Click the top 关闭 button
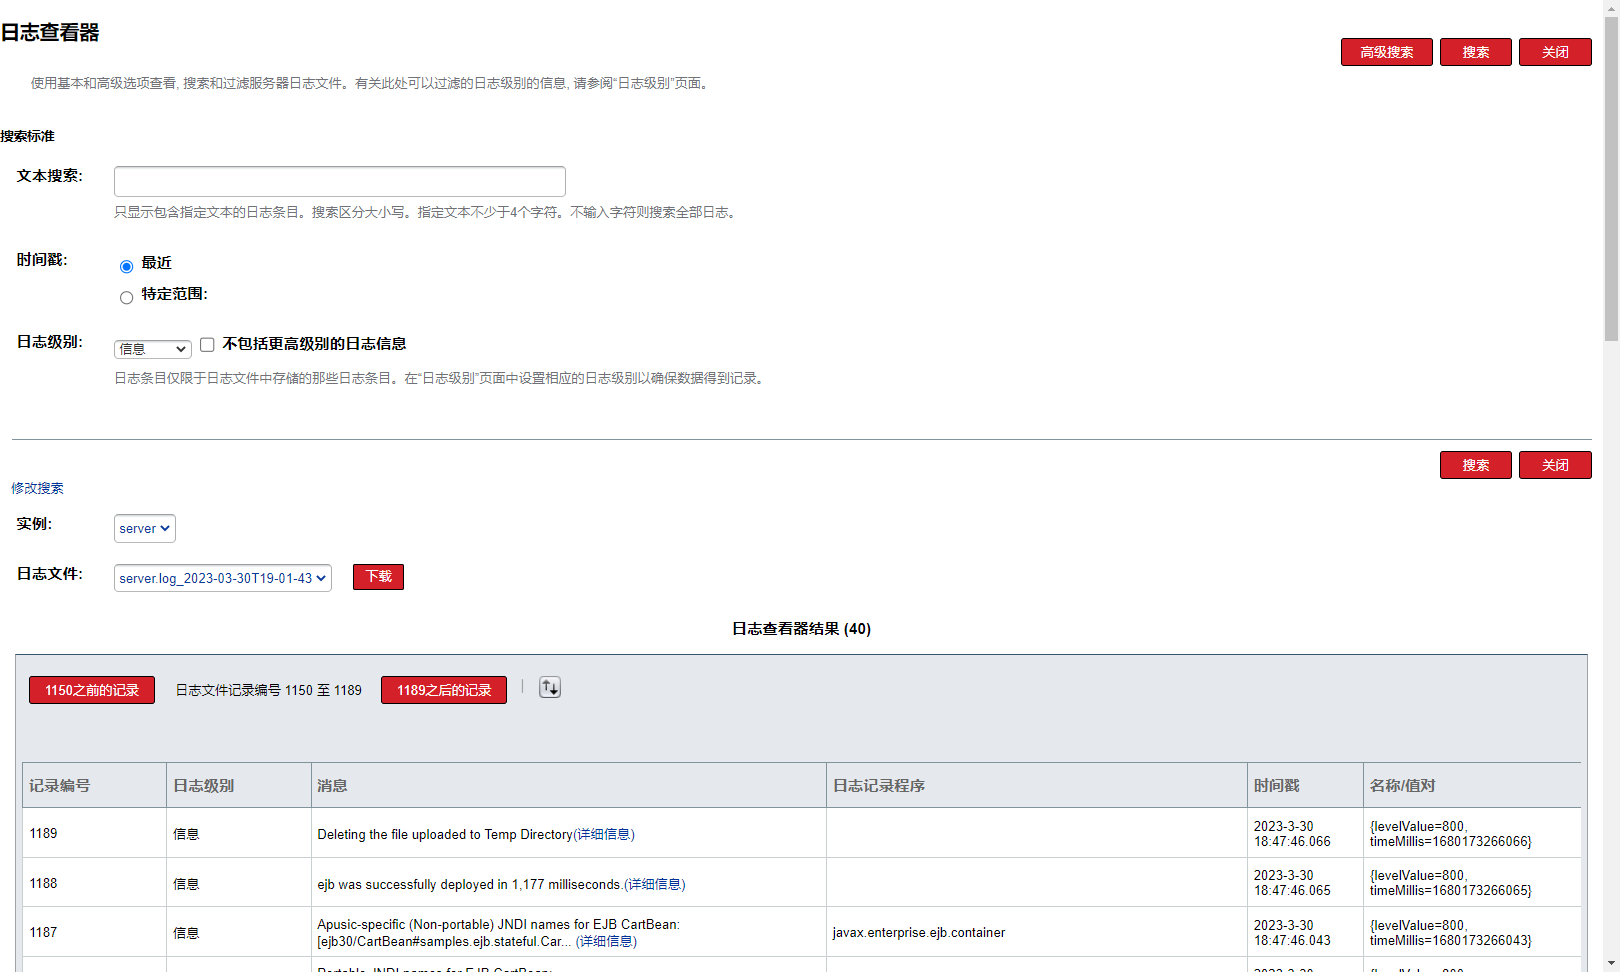This screenshot has width=1620, height=972. 1554,52
